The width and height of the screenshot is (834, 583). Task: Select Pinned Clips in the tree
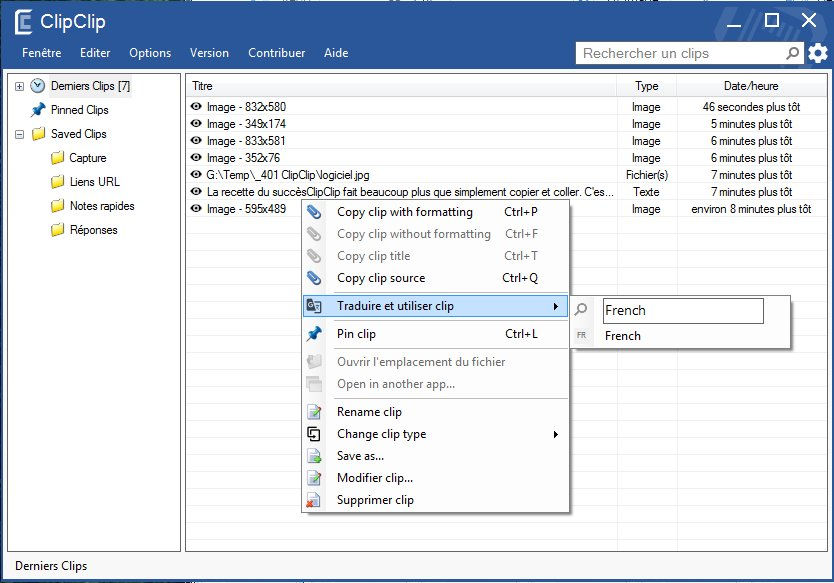point(79,110)
